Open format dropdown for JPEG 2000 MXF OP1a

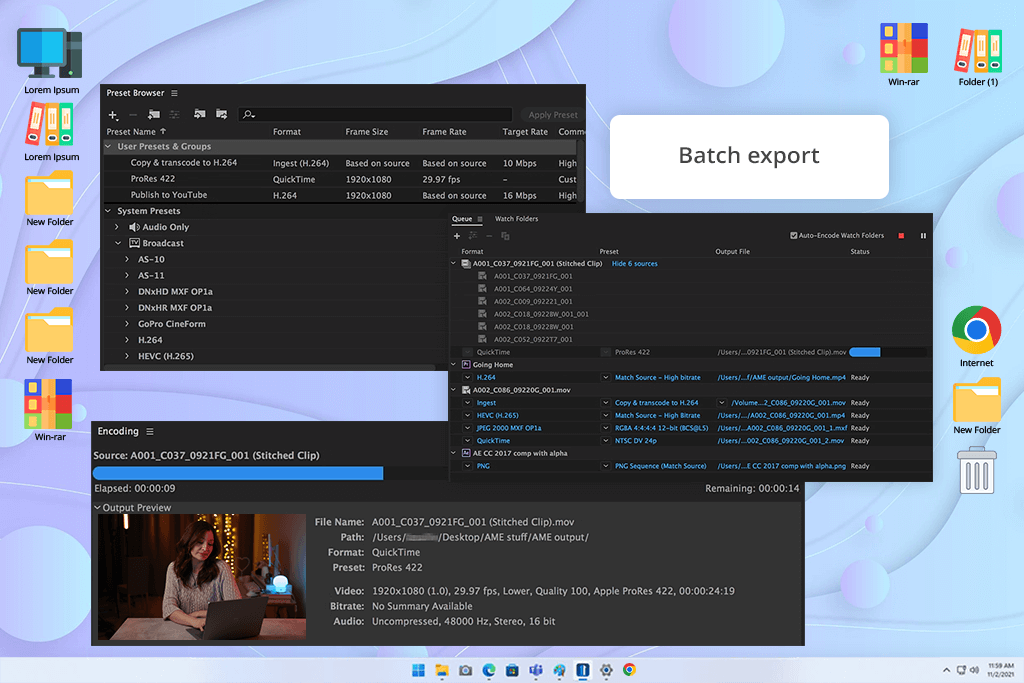[x=468, y=428]
